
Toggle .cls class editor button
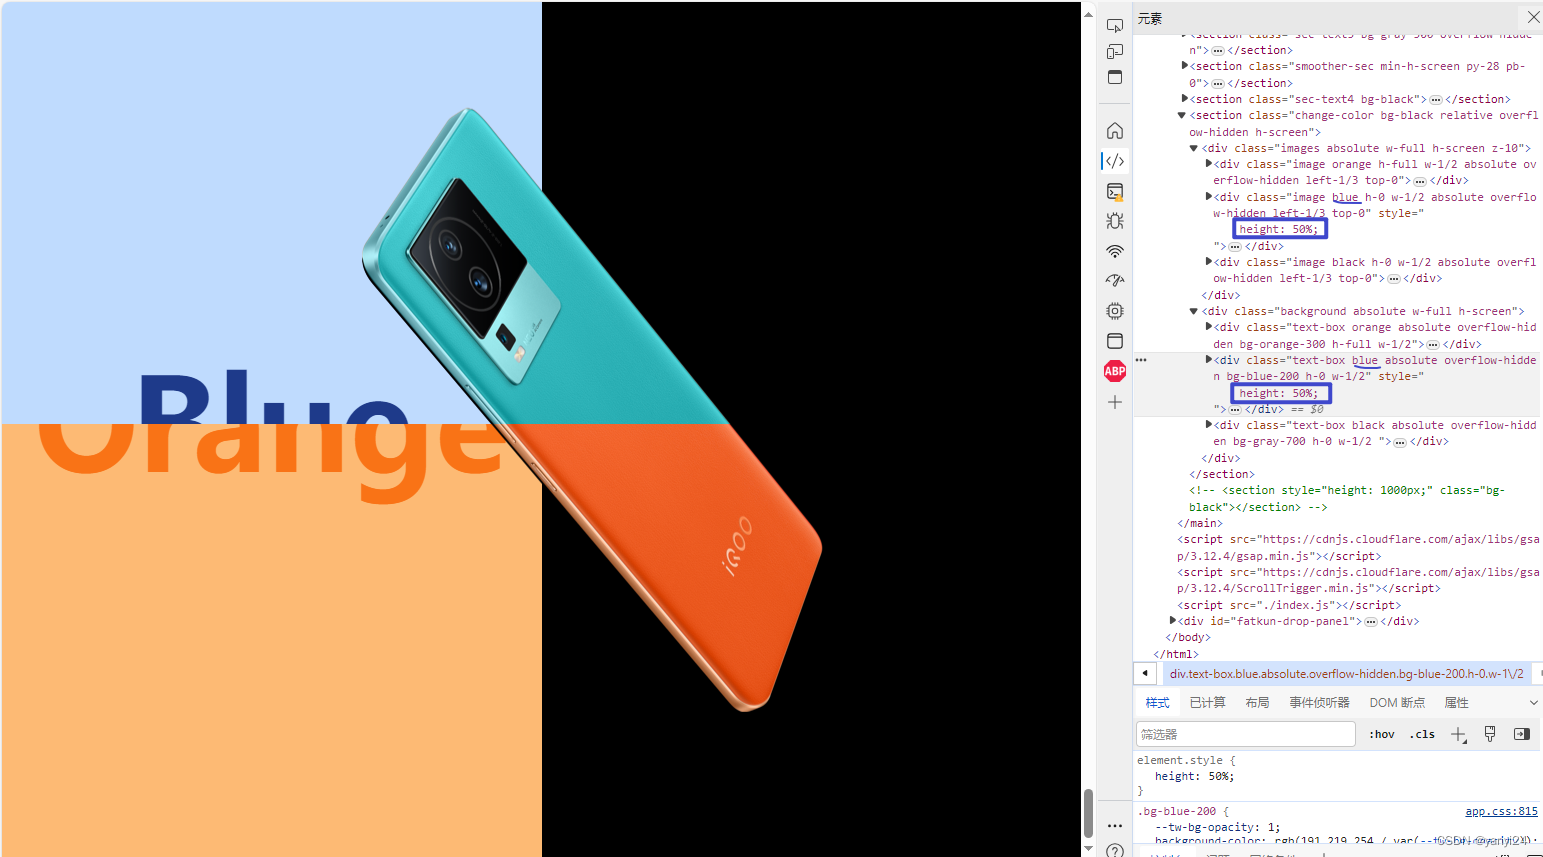(1422, 734)
